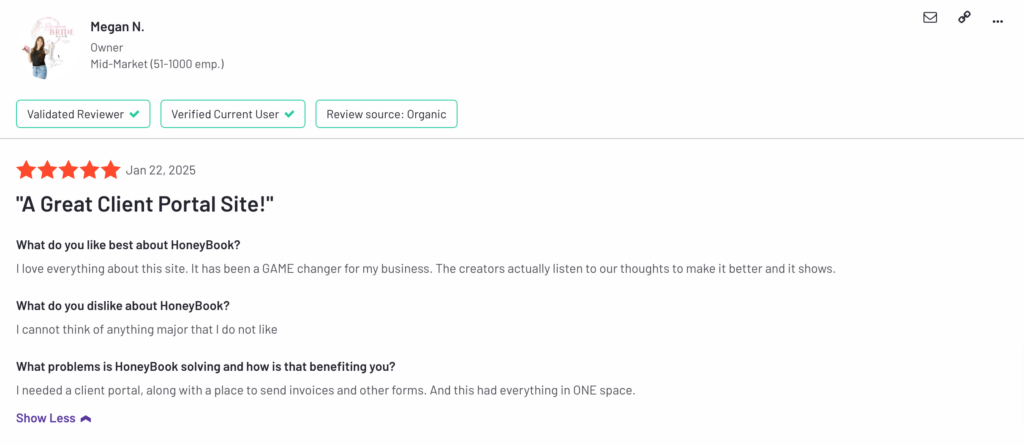
Task: Click "What do you like best about HoneyBook?" heading
Action: (128, 245)
